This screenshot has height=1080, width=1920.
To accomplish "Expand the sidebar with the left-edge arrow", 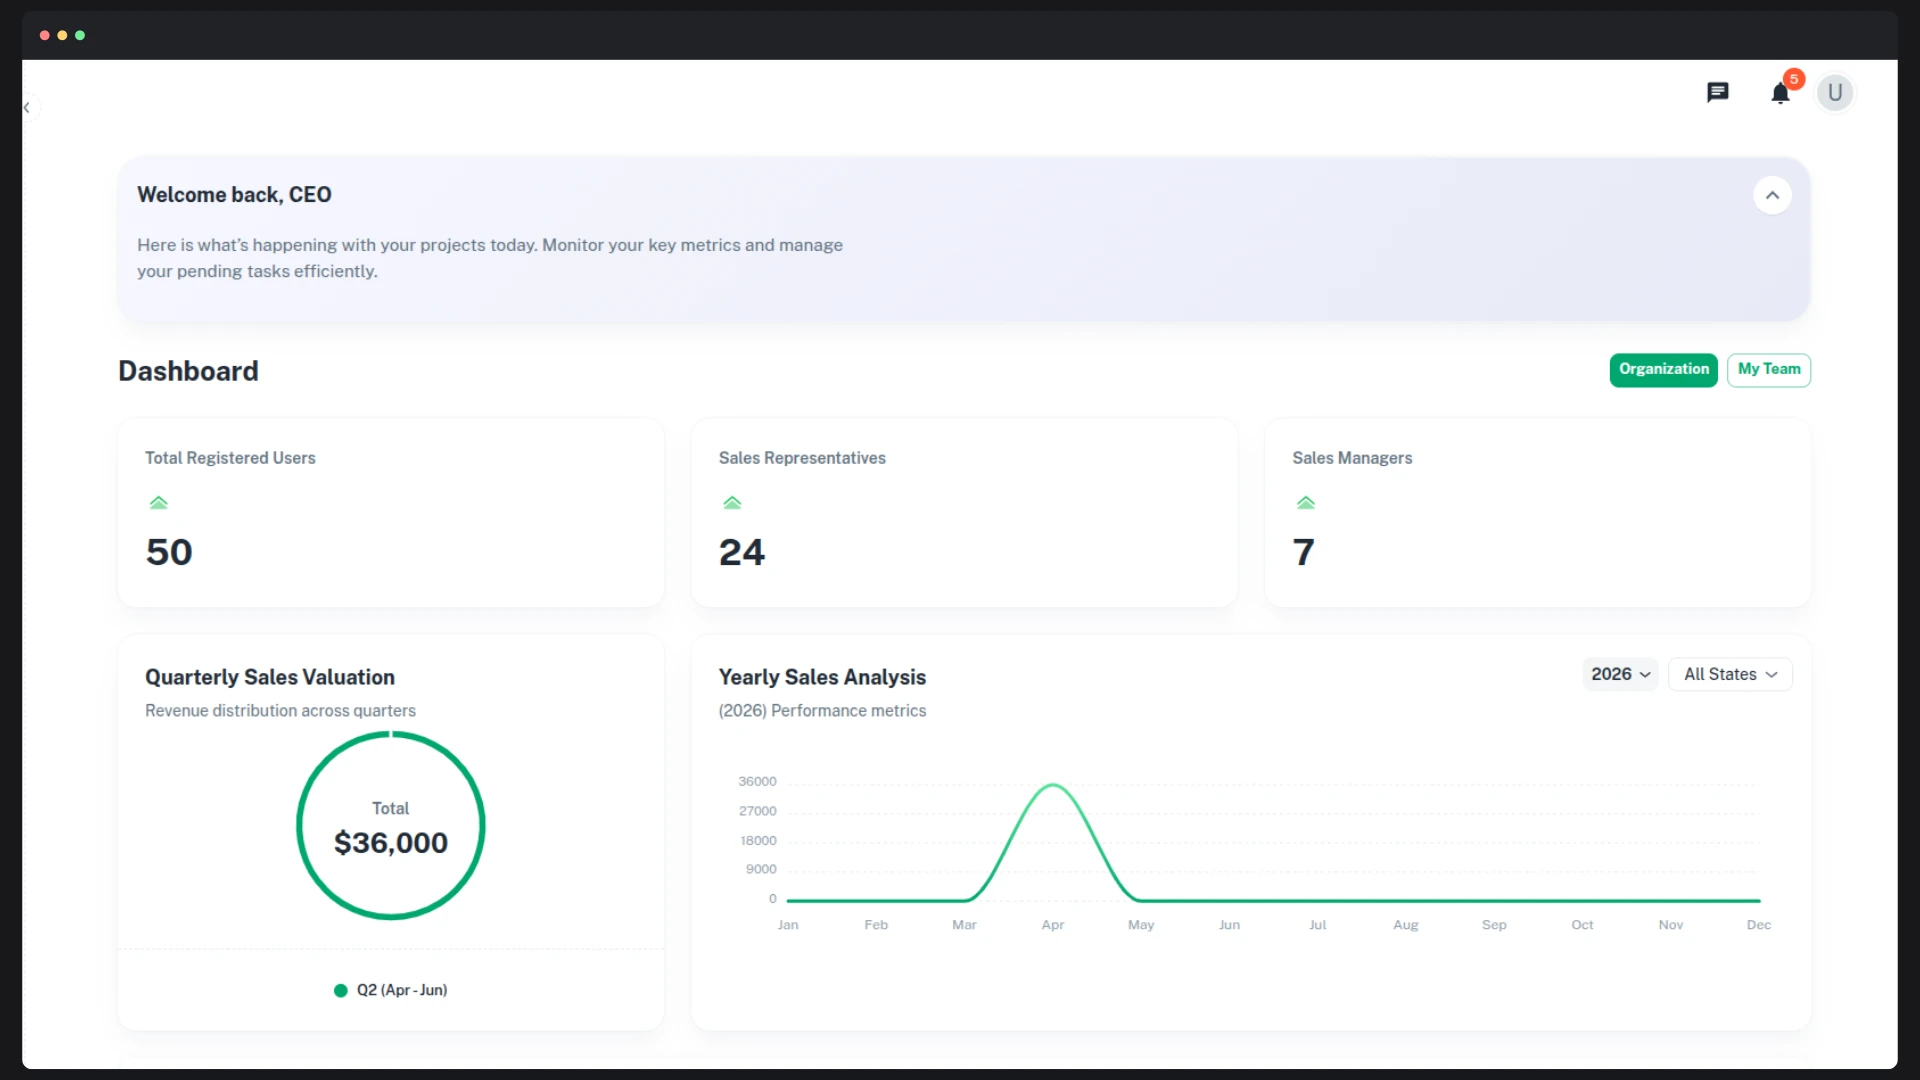I will click(27, 107).
